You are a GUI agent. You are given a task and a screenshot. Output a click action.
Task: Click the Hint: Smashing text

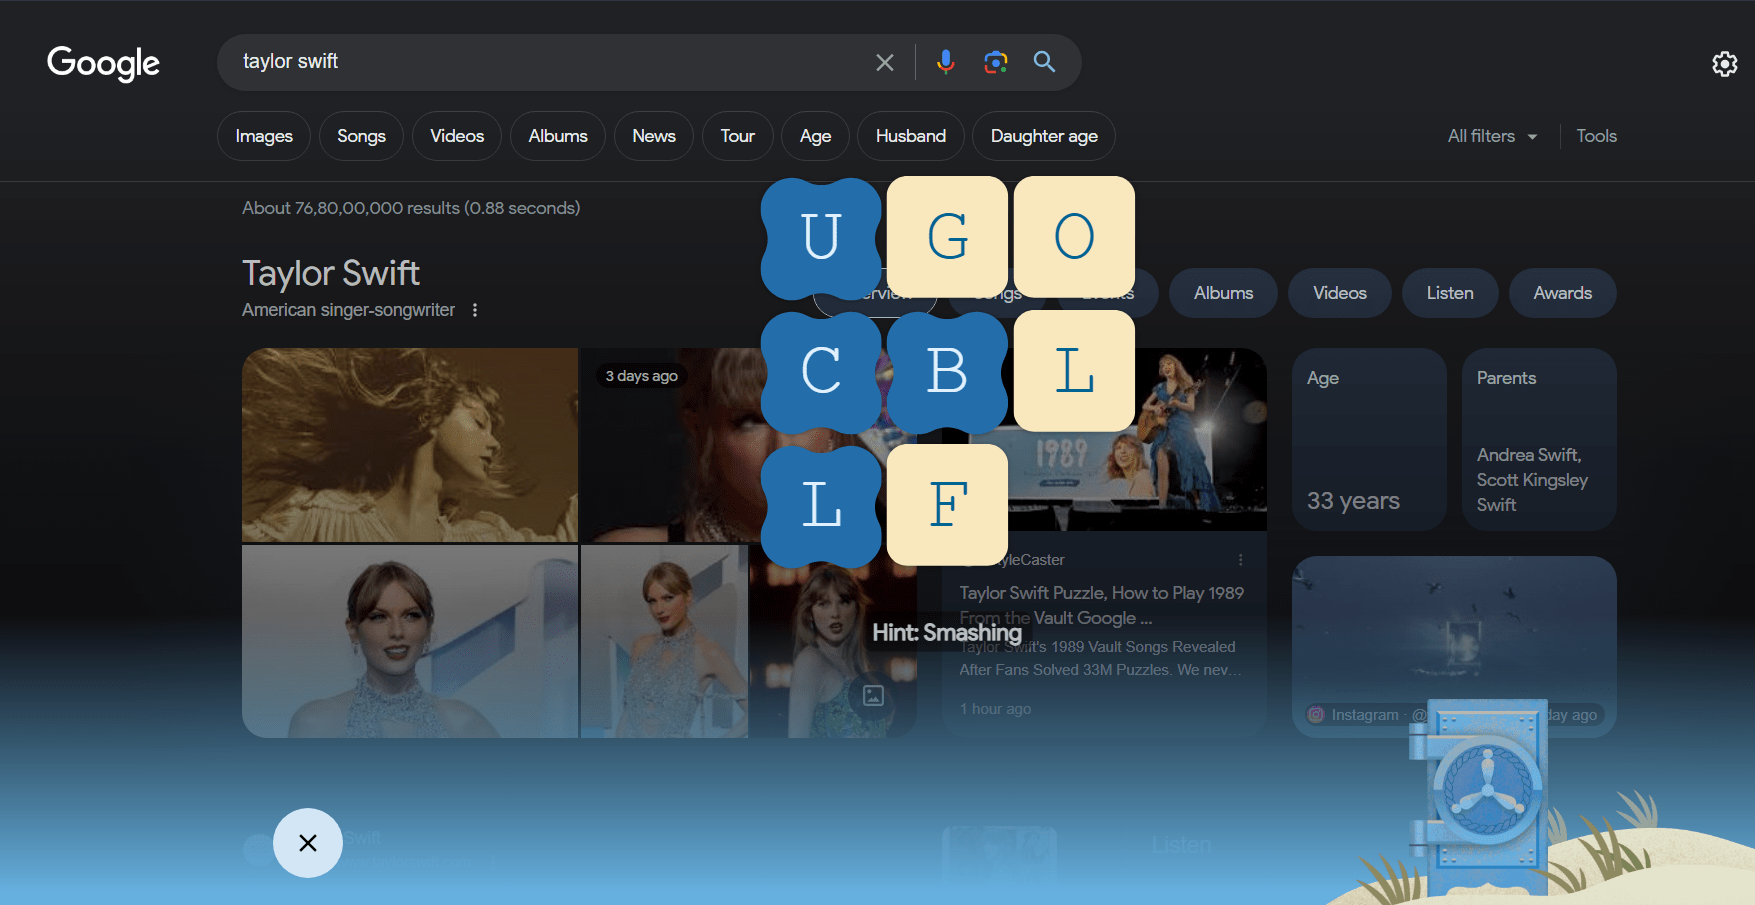(947, 632)
